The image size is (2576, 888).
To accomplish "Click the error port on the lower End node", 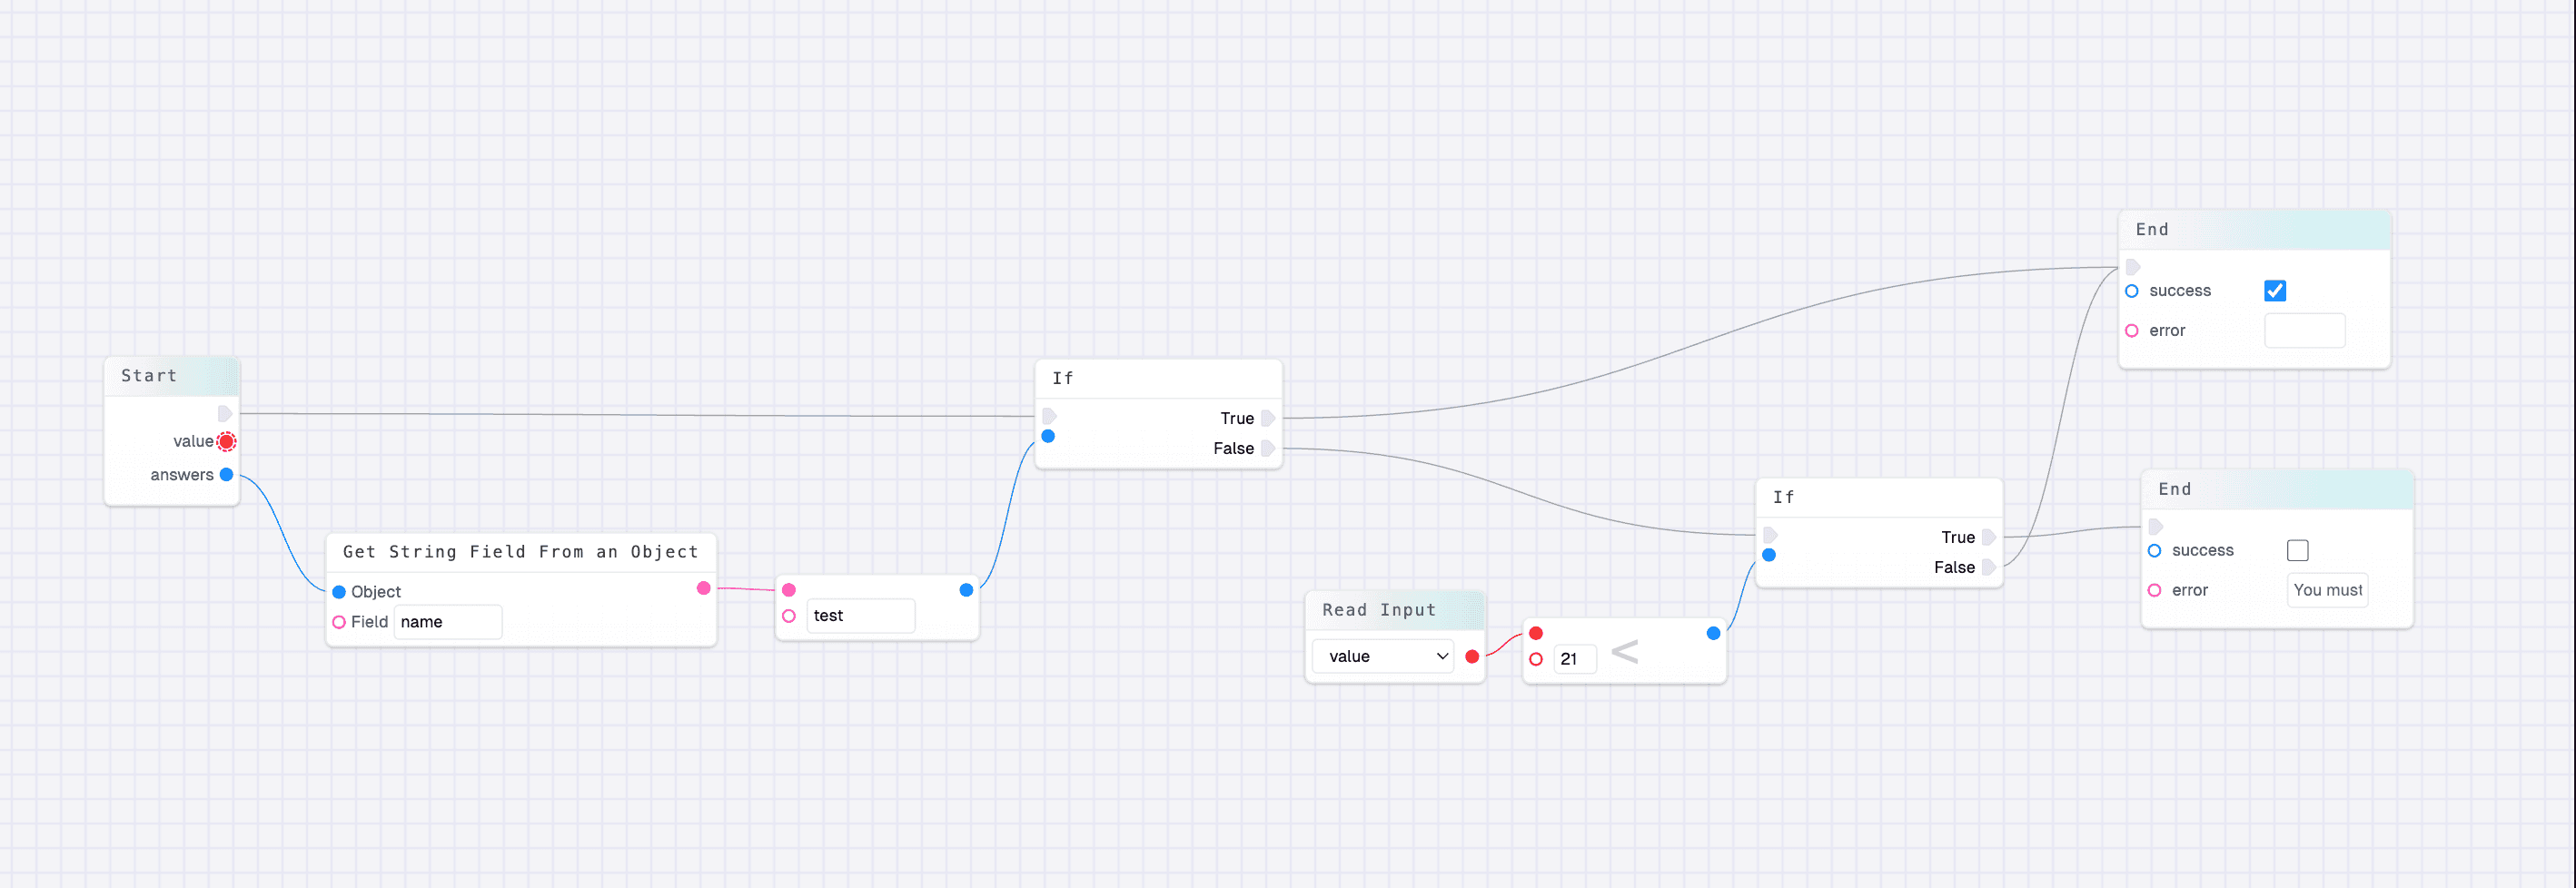I will (2155, 590).
